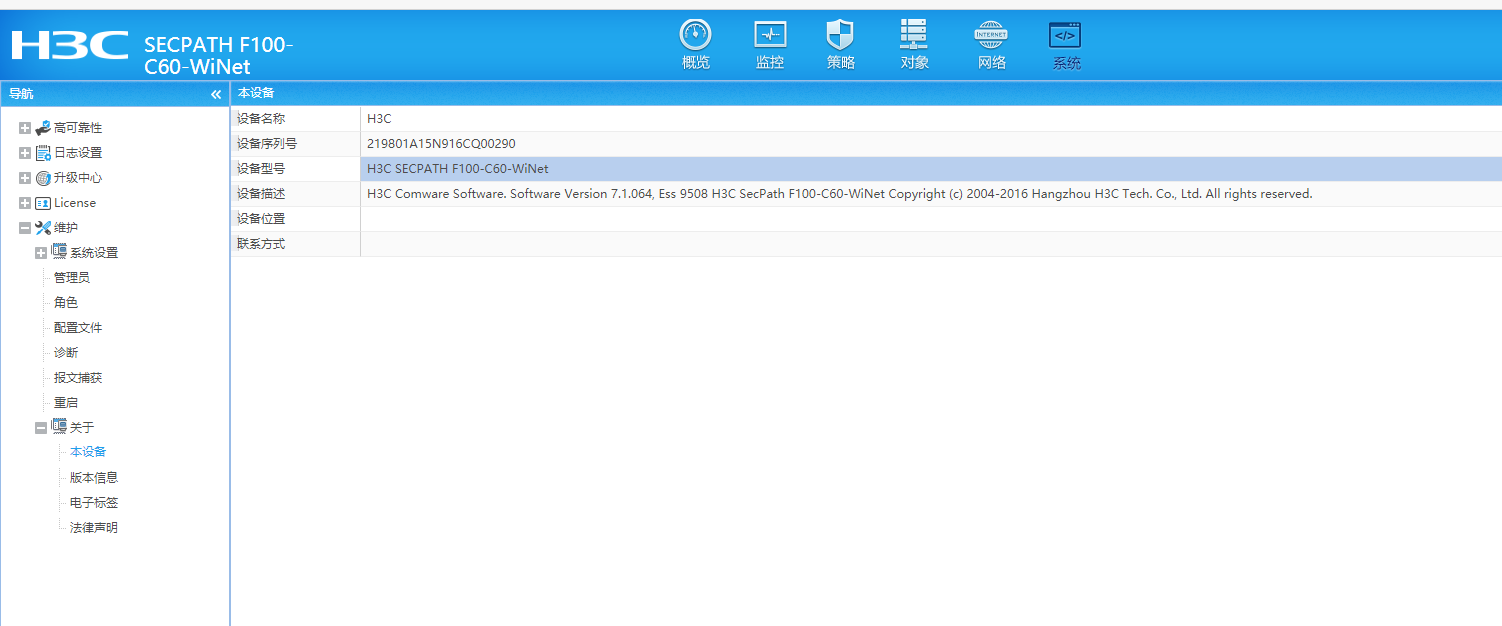Click the 设备名称 field label
Screen dimensions: 1502x626
pos(261,119)
